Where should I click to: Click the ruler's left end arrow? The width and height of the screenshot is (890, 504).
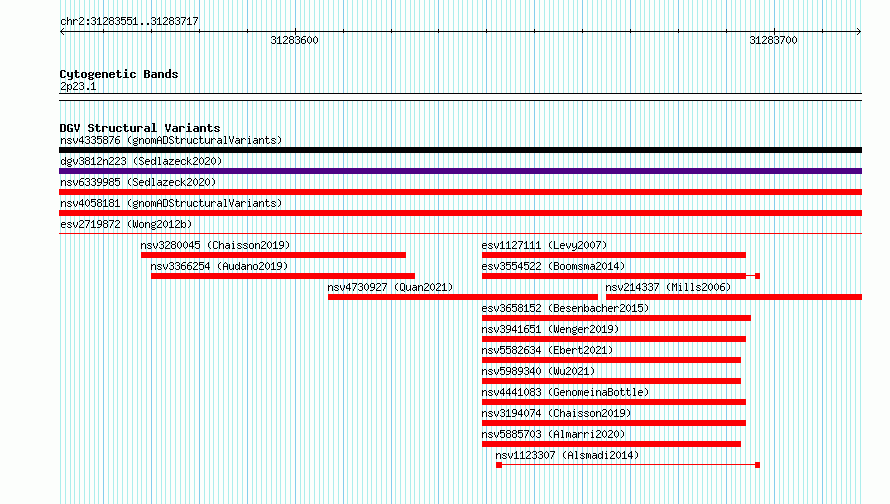click(x=62, y=31)
